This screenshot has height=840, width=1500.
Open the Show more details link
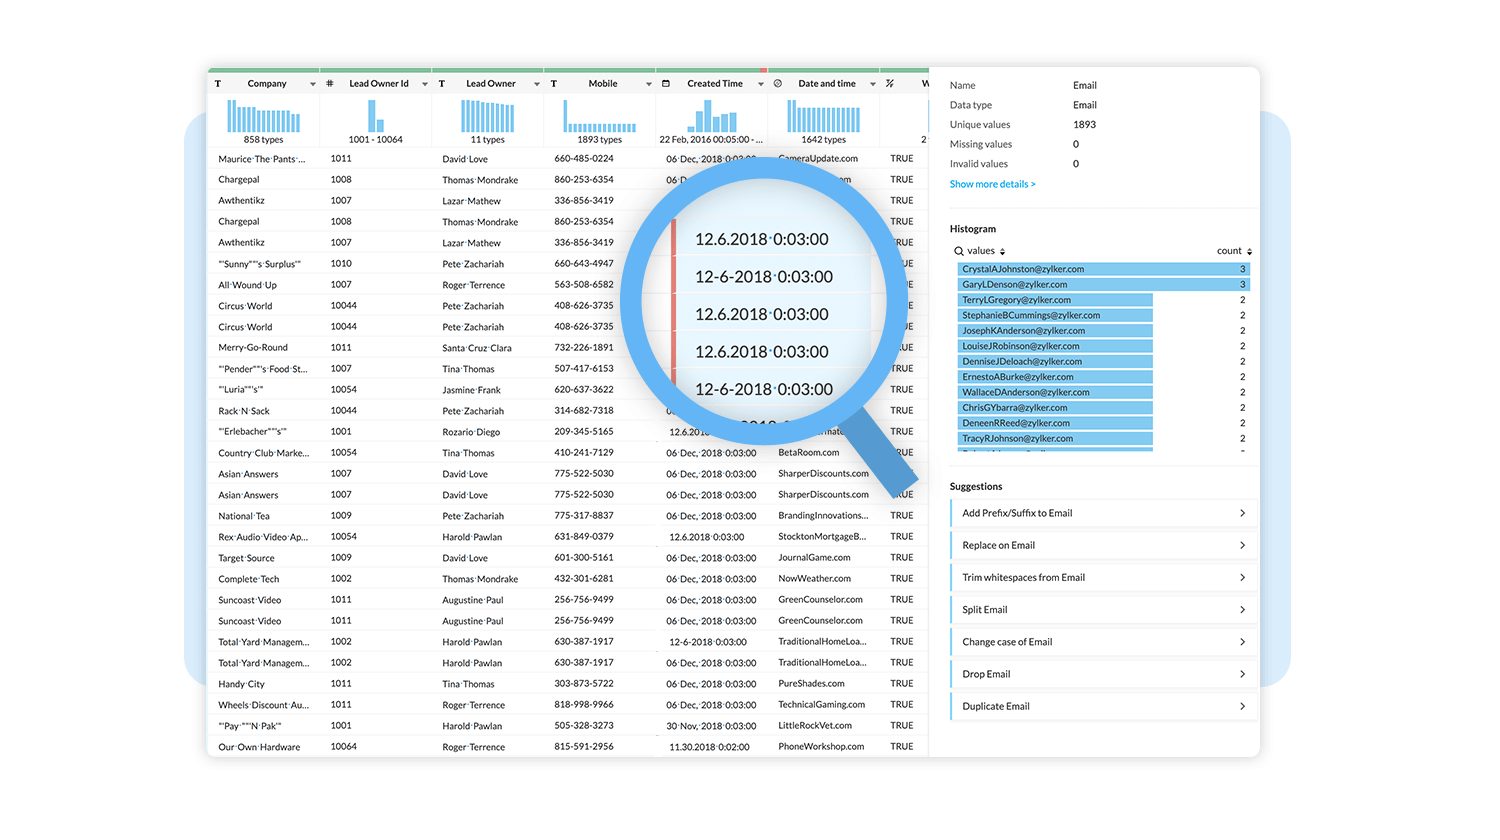tap(992, 184)
